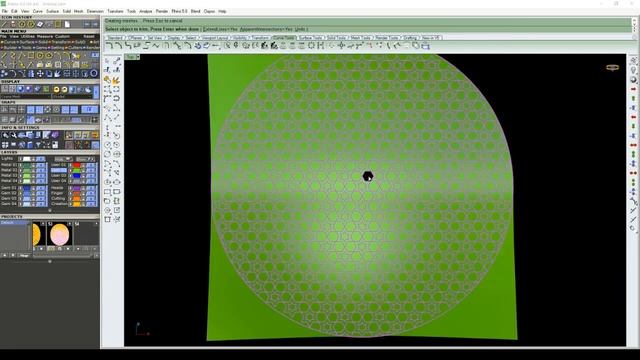Open the Surface menu in menu bar
The height and width of the screenshot is (360, 640).
click(52, 11)
